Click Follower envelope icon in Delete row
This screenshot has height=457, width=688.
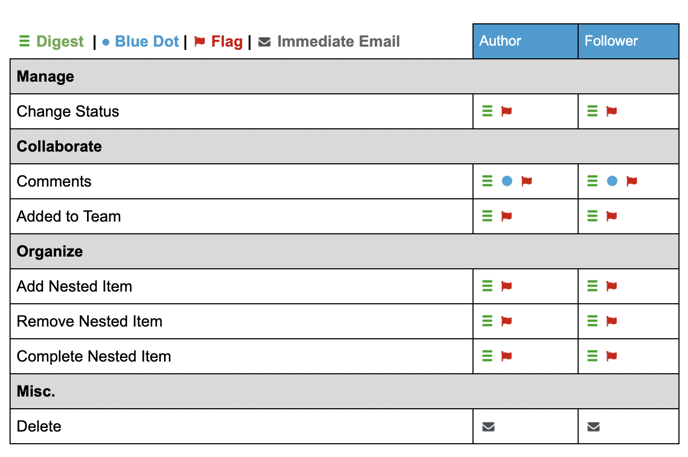tap(593, 426)
